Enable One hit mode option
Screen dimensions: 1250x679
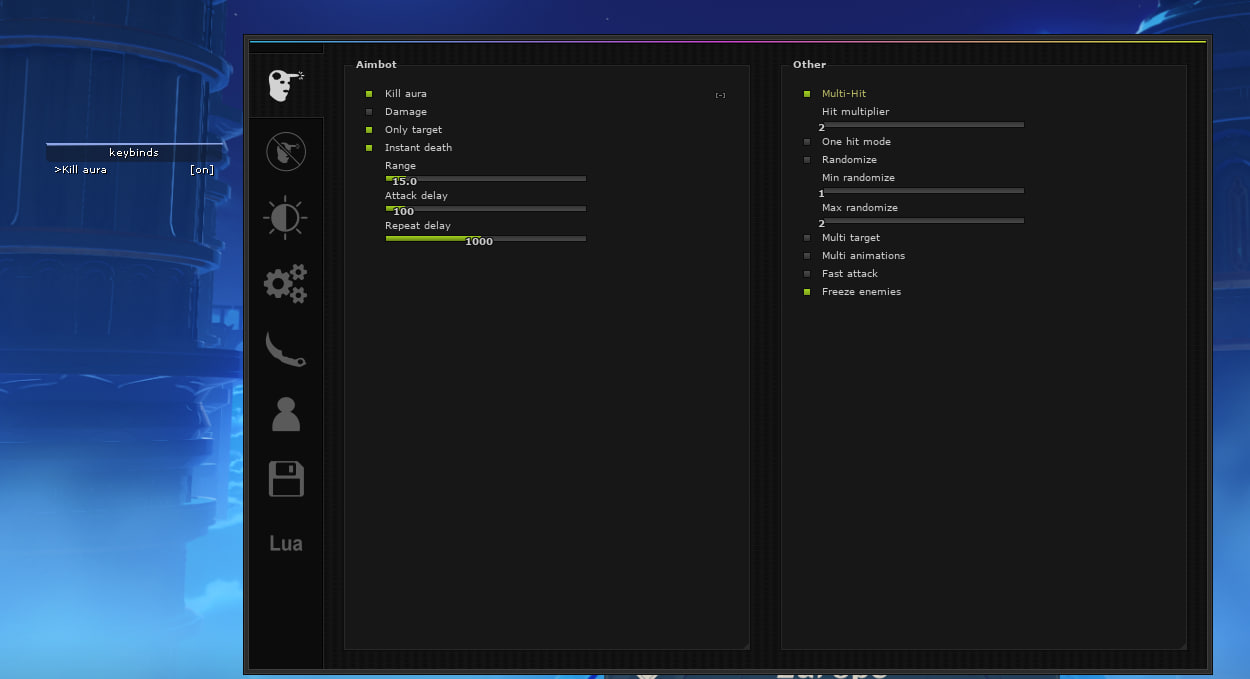[807, 142]
